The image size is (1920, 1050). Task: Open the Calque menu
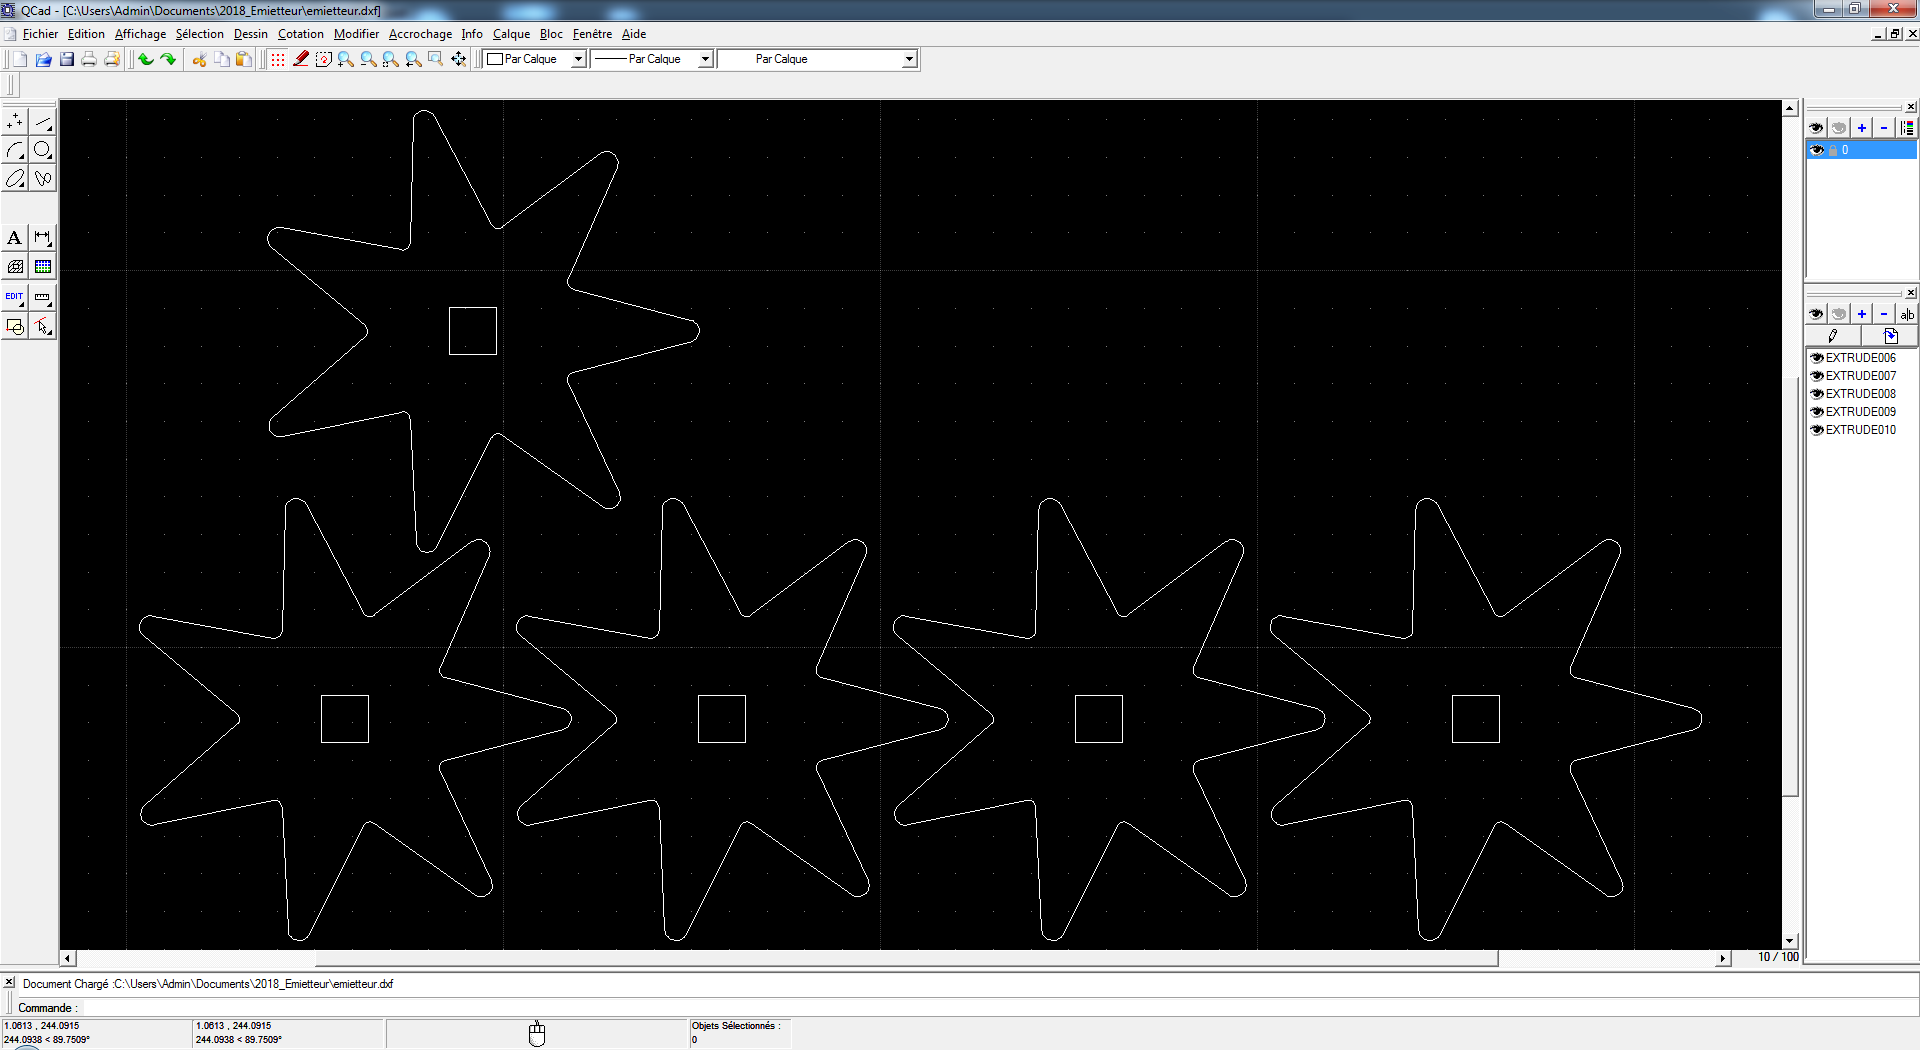point(511,34)
